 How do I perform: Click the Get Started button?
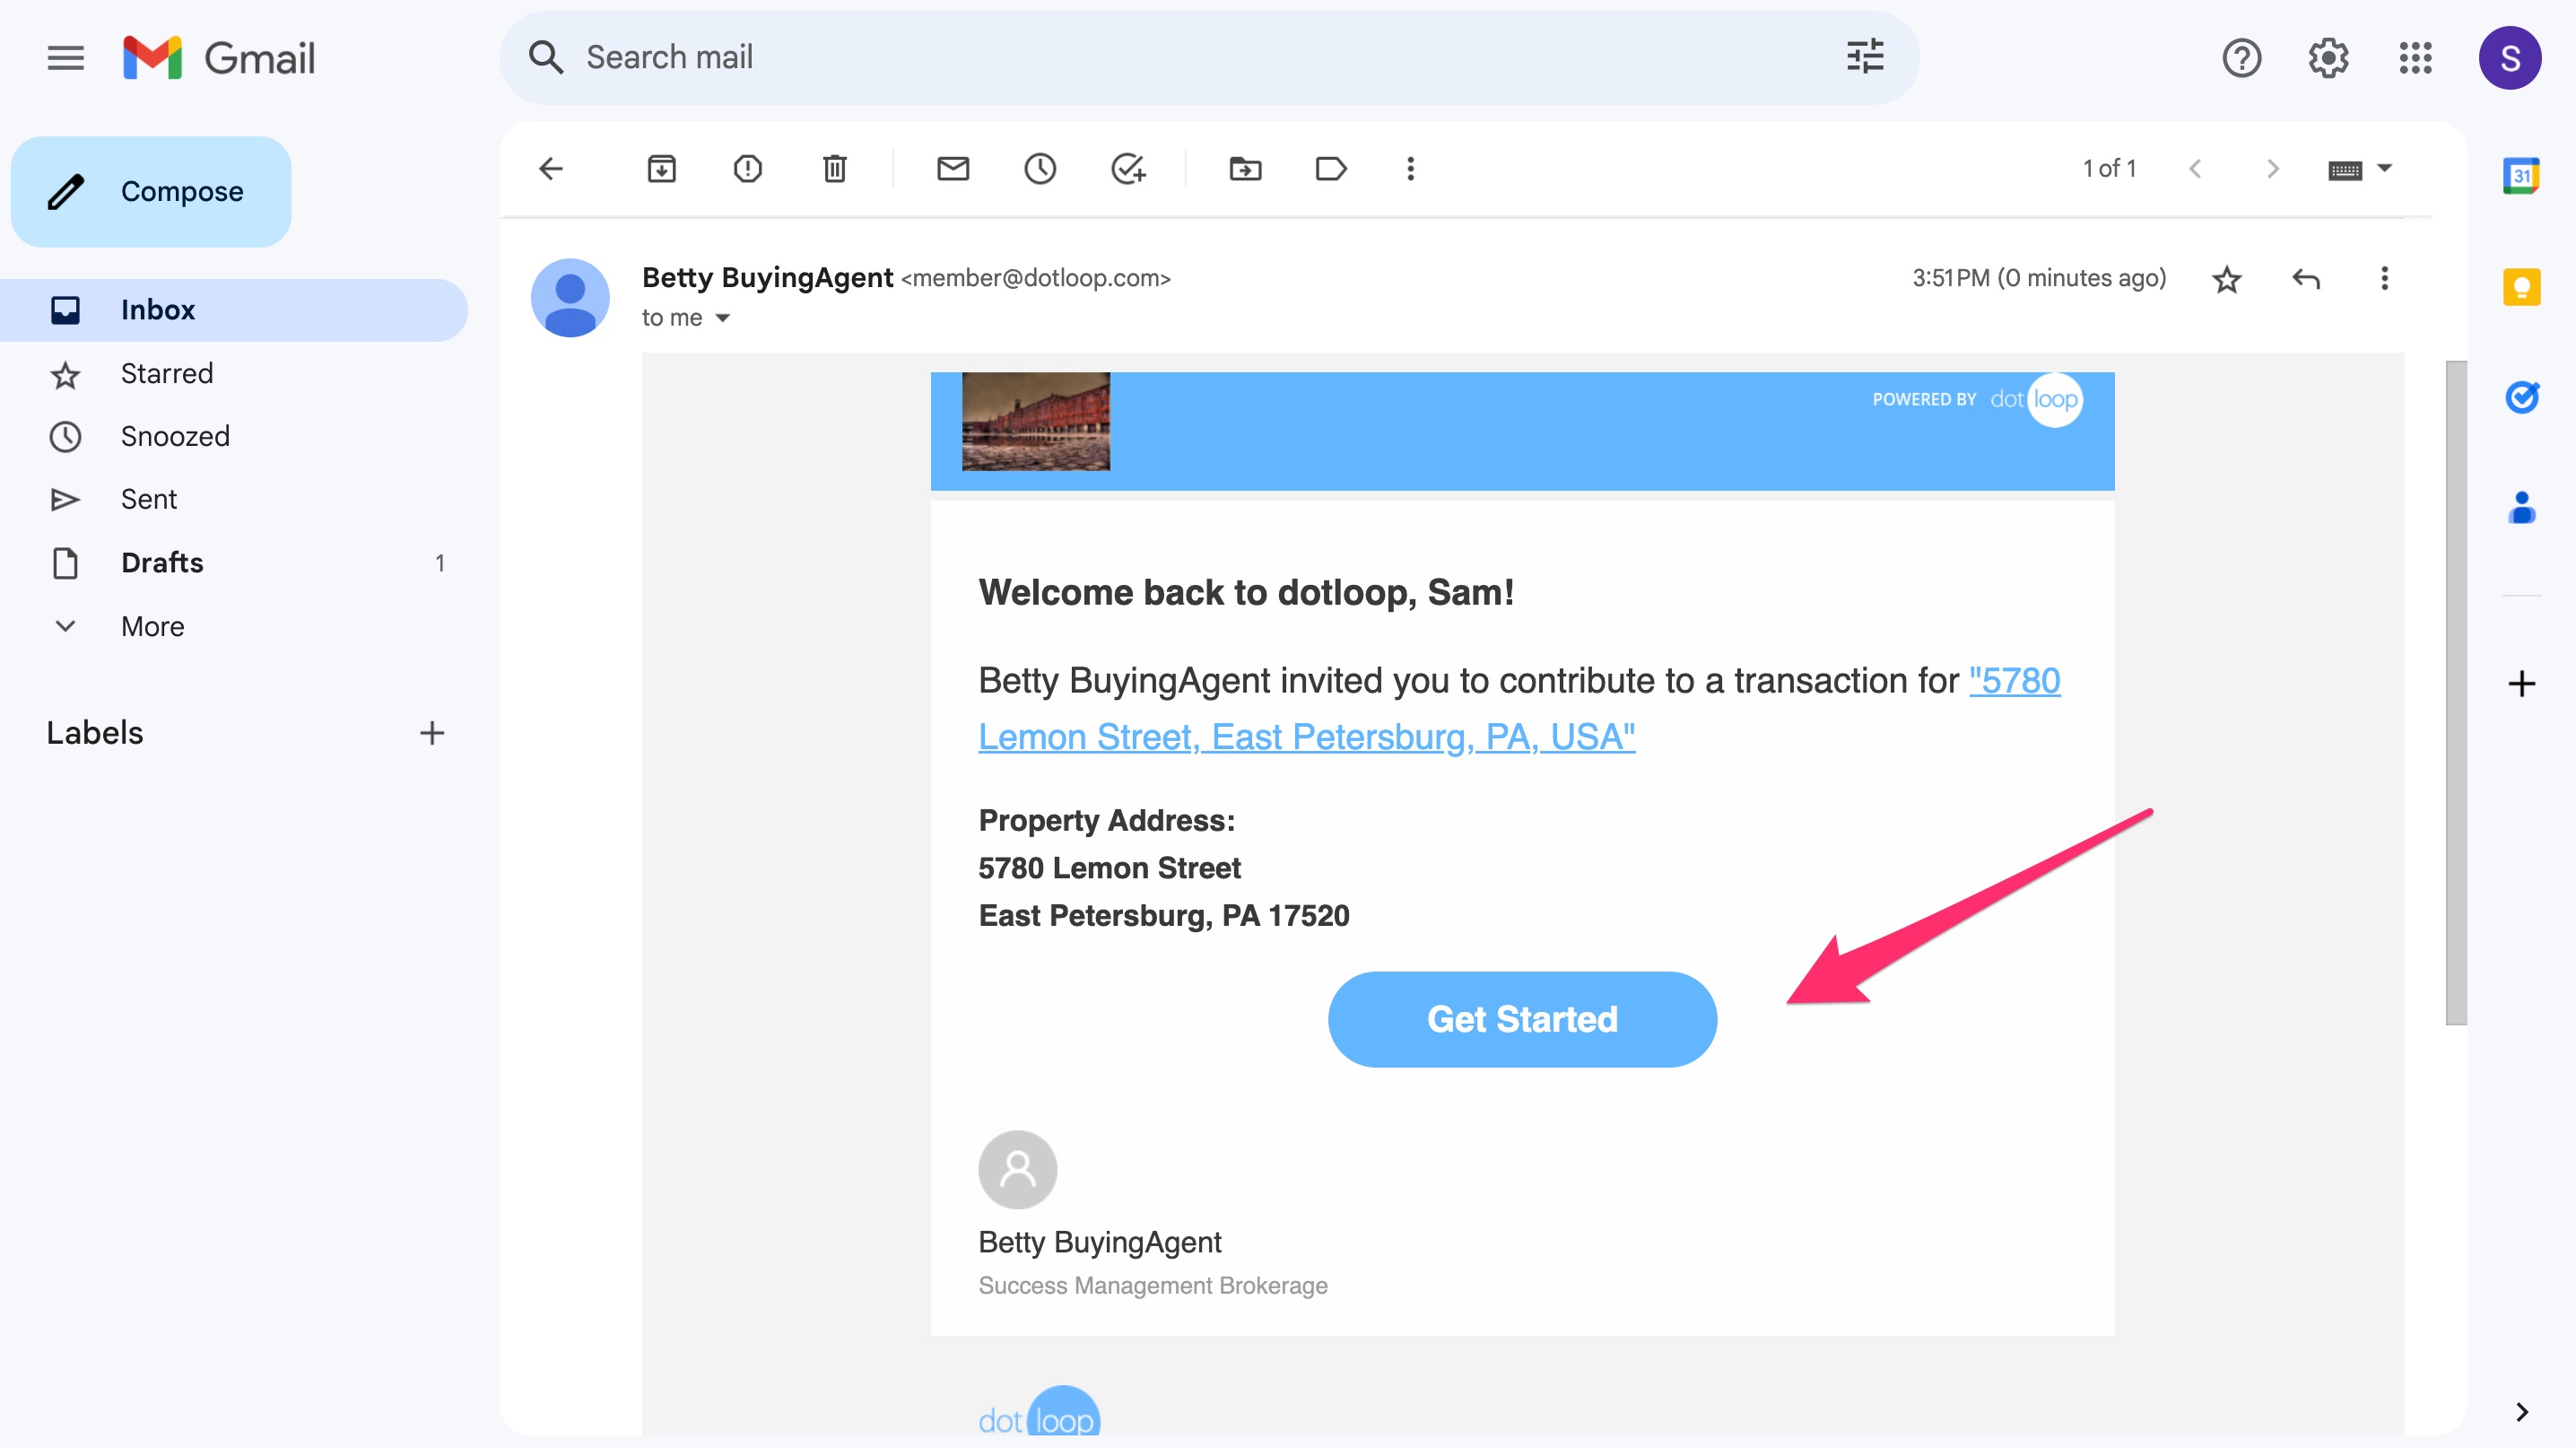click(x=1521, y=1018)
